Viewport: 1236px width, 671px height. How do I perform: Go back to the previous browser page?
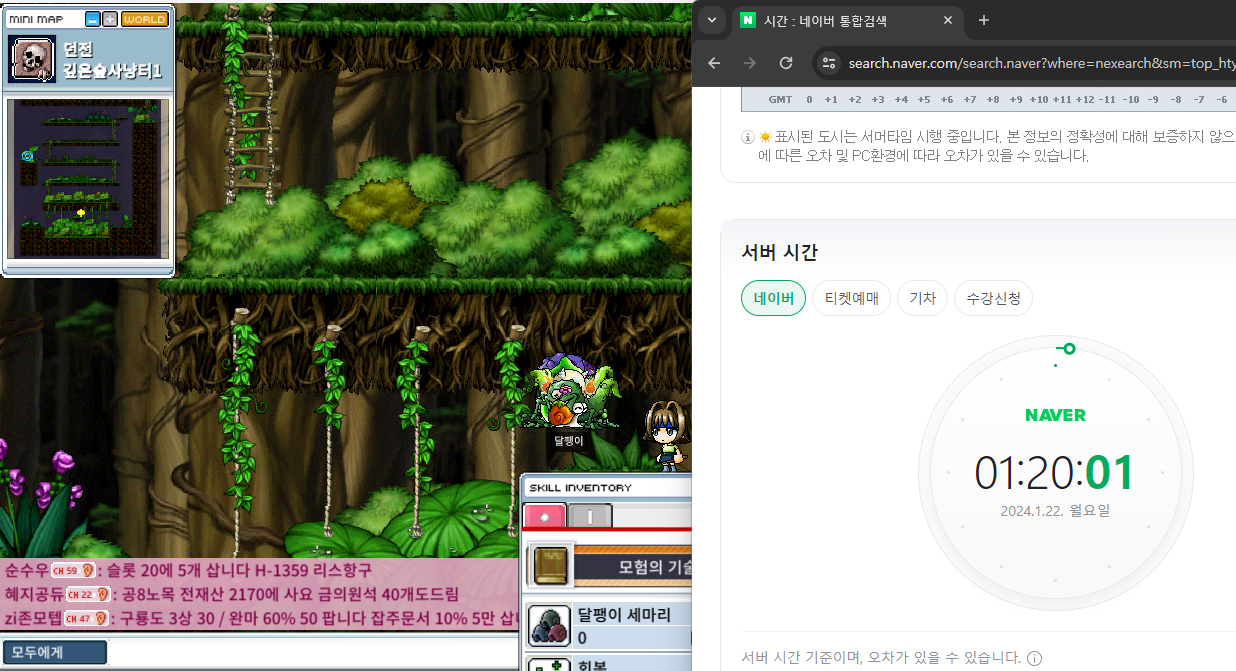tap(714, 63)
